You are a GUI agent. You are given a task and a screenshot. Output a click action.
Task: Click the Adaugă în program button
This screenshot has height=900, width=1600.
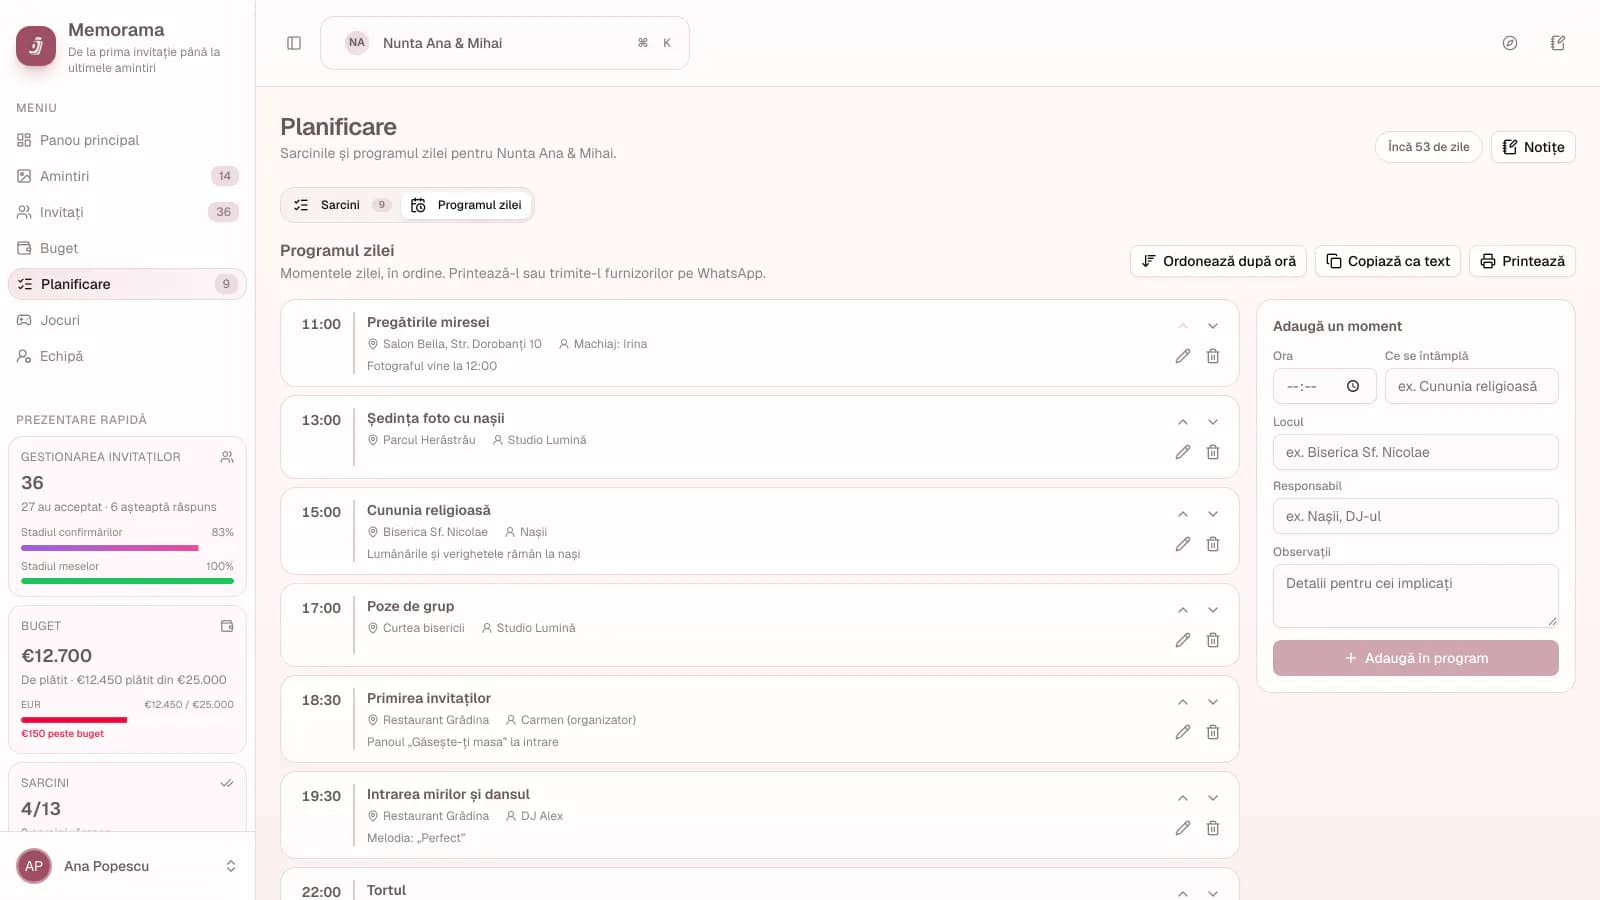pos(1416,658)
